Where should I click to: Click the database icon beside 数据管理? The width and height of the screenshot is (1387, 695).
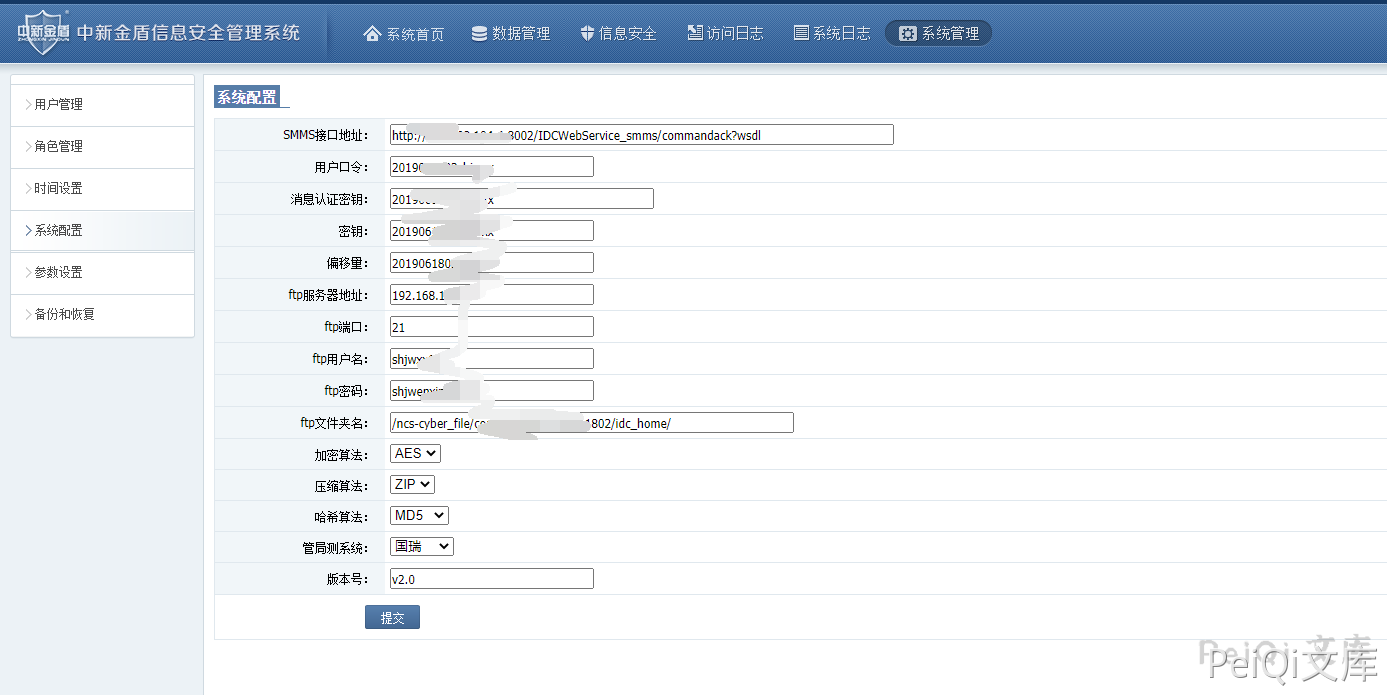(480, 33)
